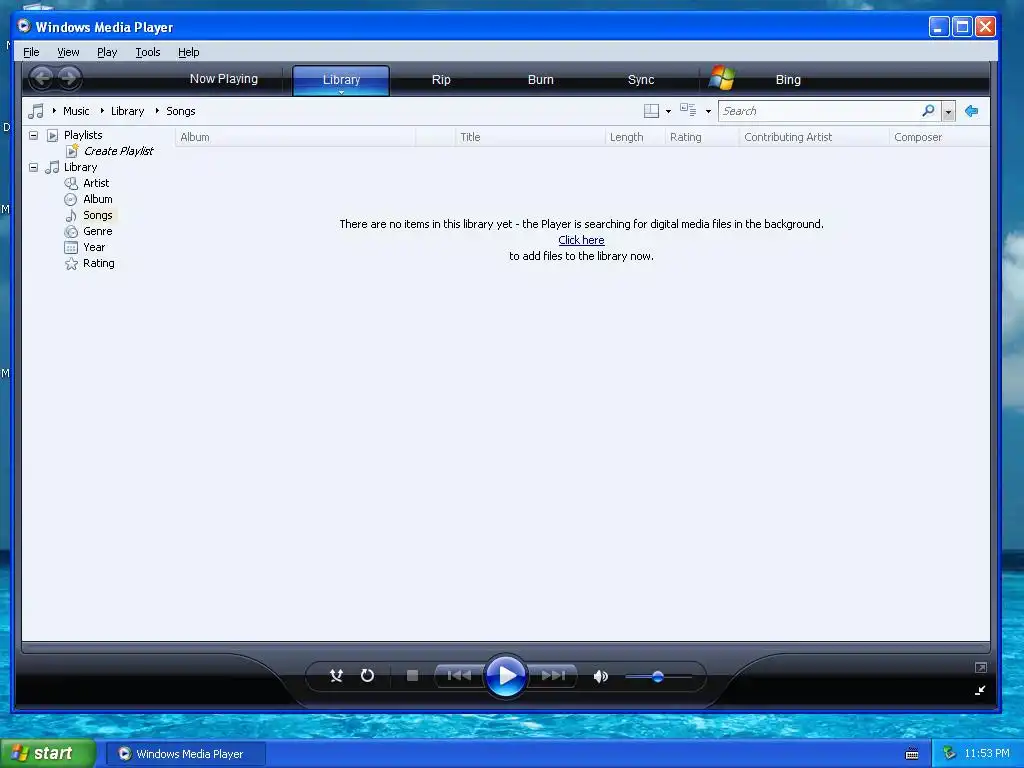1024x768 pixels.
Task: Open the Library tab dropdown arrow
Action: [x=341, y=93]
